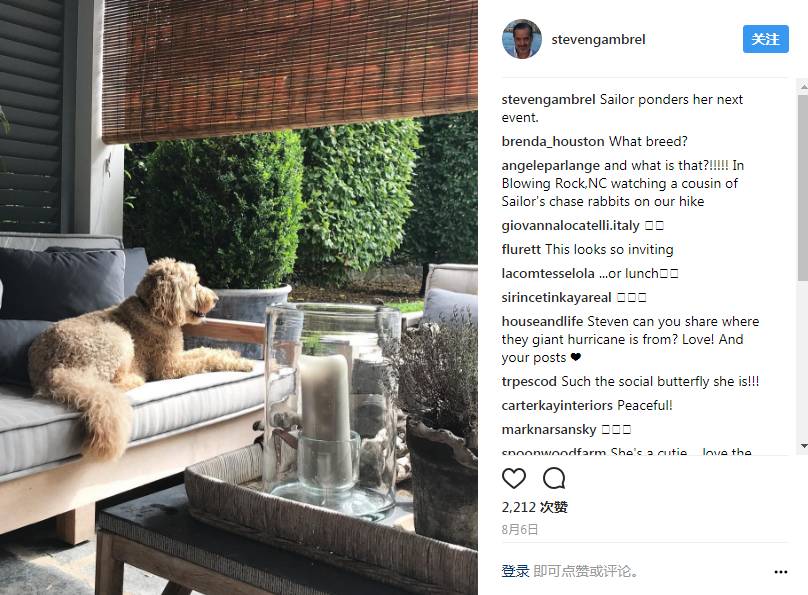808x595 pixels.
Task: Open carterkayinteriors profile link
Action: tap(558, 405)
